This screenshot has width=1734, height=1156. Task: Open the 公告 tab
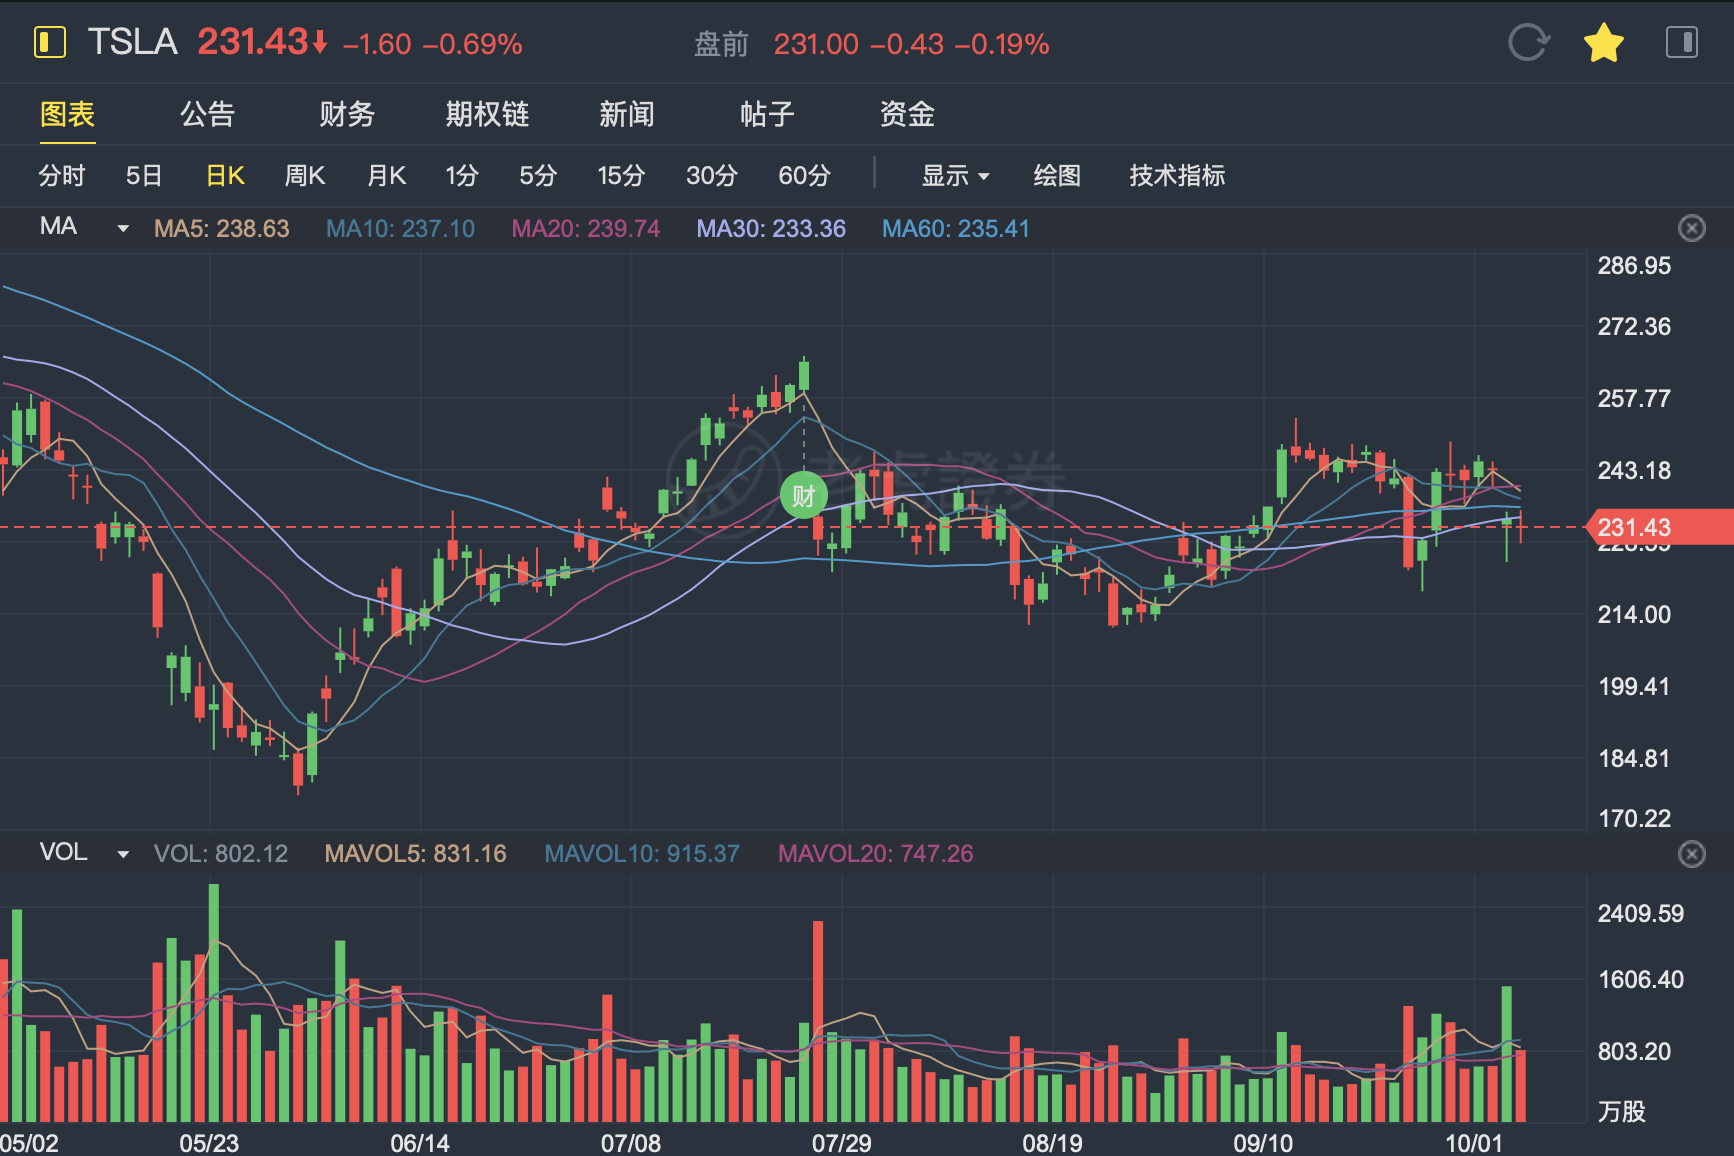click(x=207, y=114)
